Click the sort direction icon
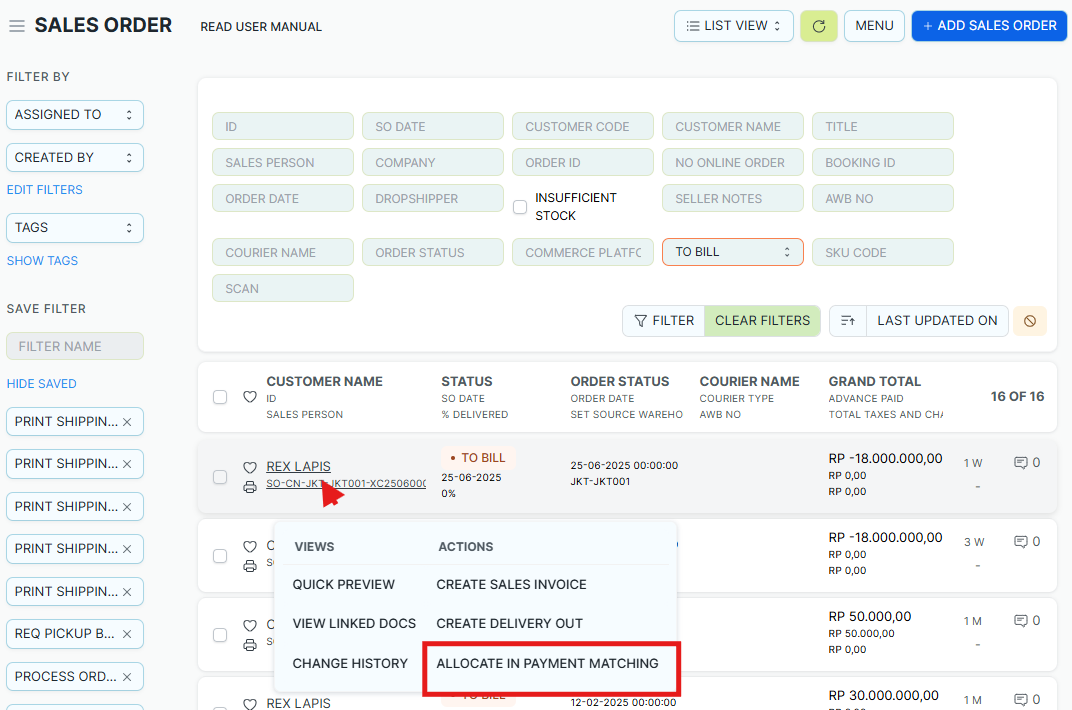The width and height of the screenshot is (1072, 710). pos(848,320)
